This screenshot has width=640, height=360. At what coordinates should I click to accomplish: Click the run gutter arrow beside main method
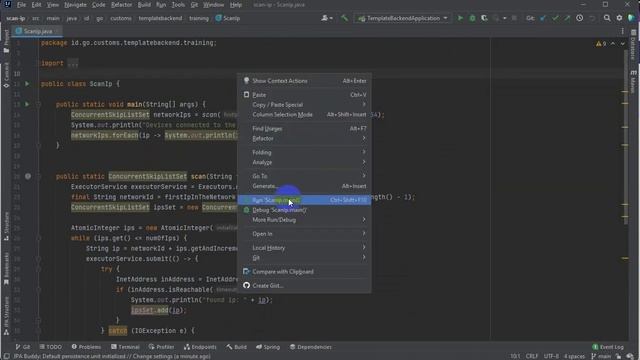click(27, 104)
